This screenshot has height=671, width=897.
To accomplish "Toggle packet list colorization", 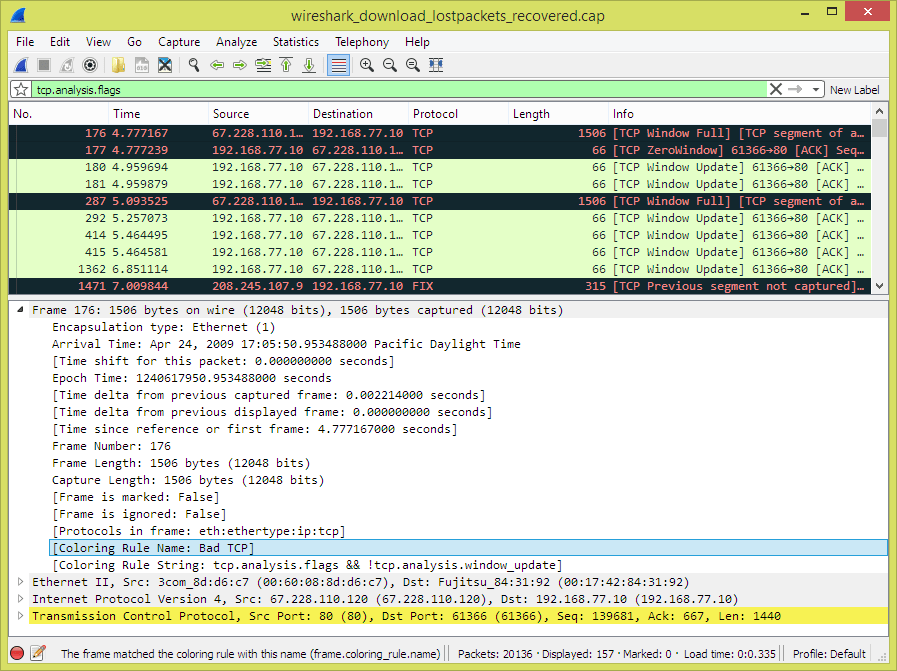I will point(337,65).
